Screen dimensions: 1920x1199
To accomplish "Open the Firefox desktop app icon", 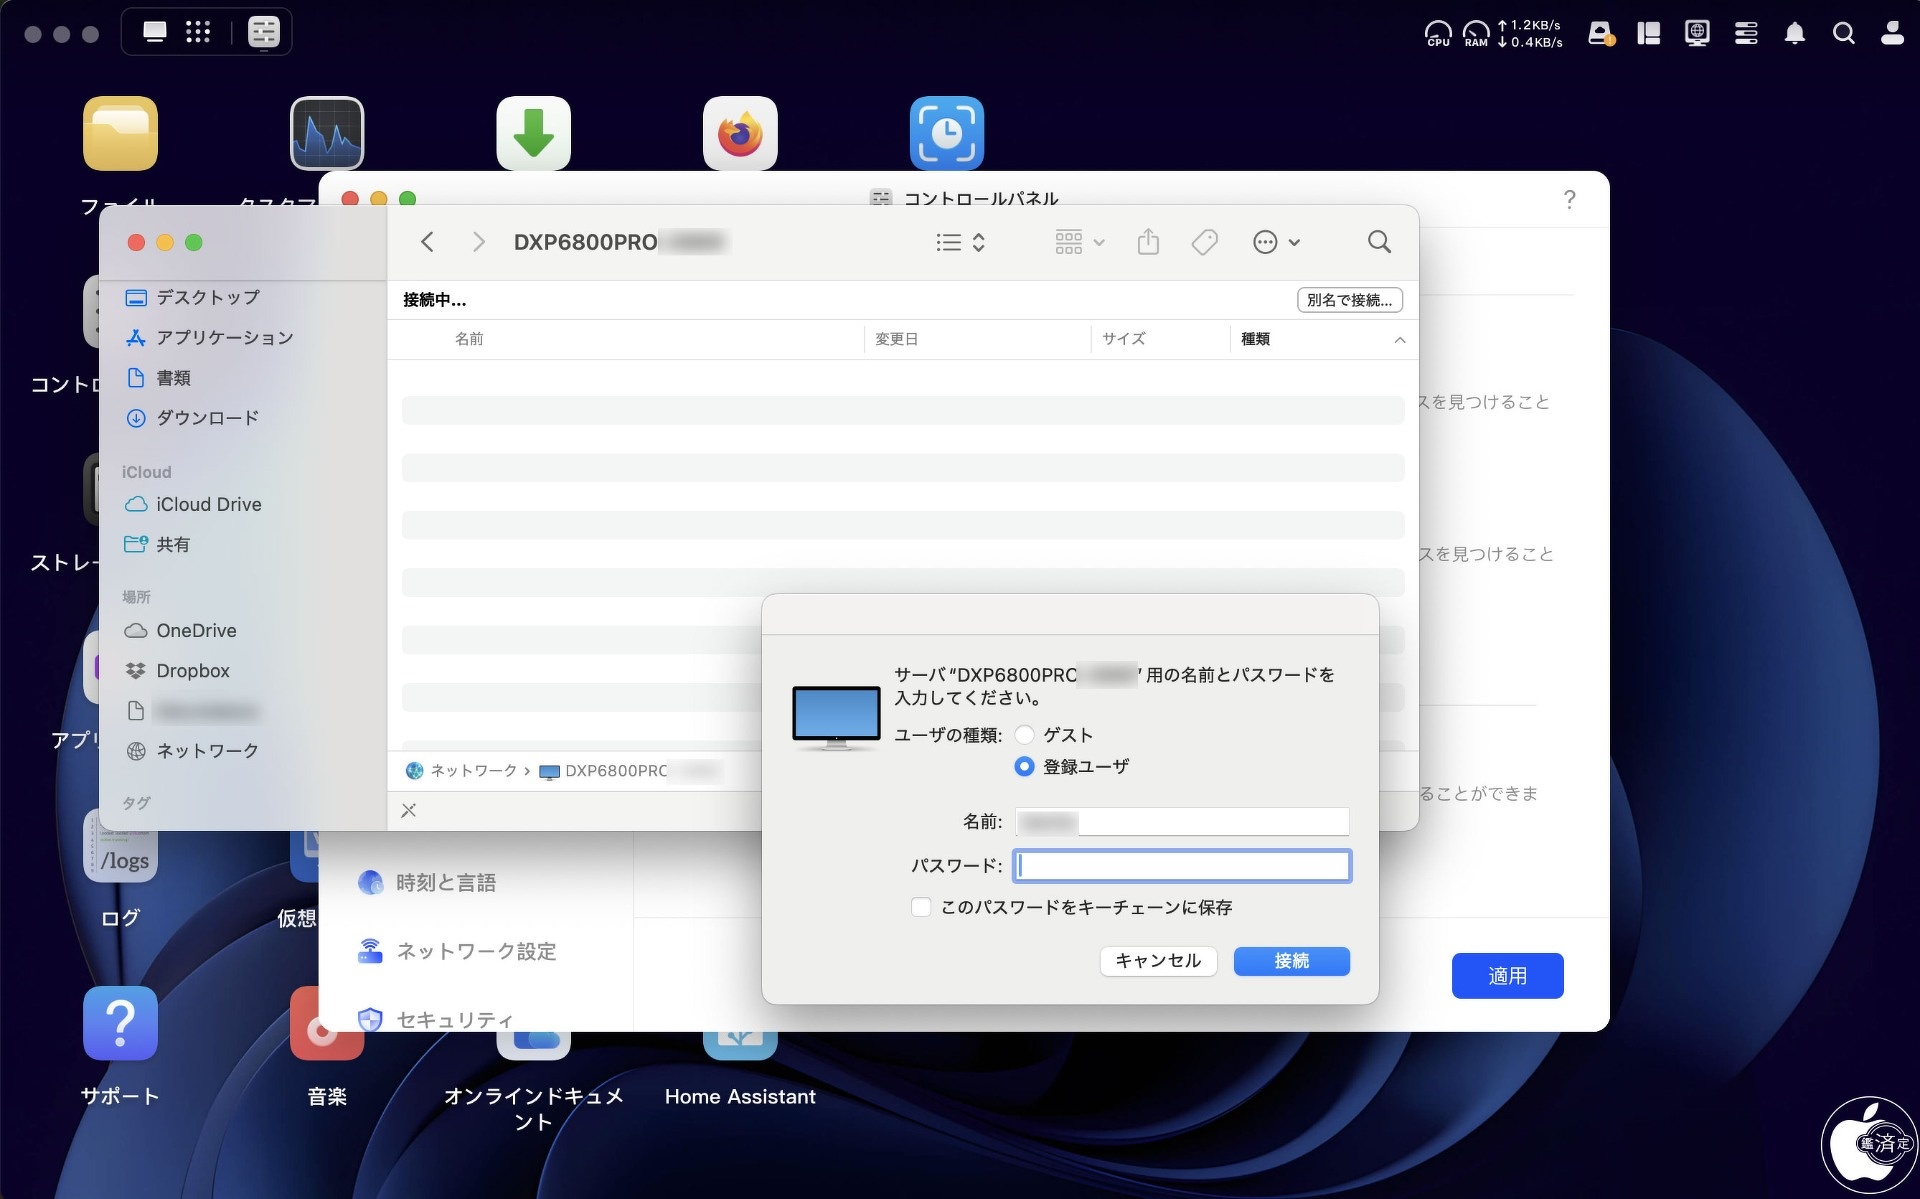I will (740, 133).
